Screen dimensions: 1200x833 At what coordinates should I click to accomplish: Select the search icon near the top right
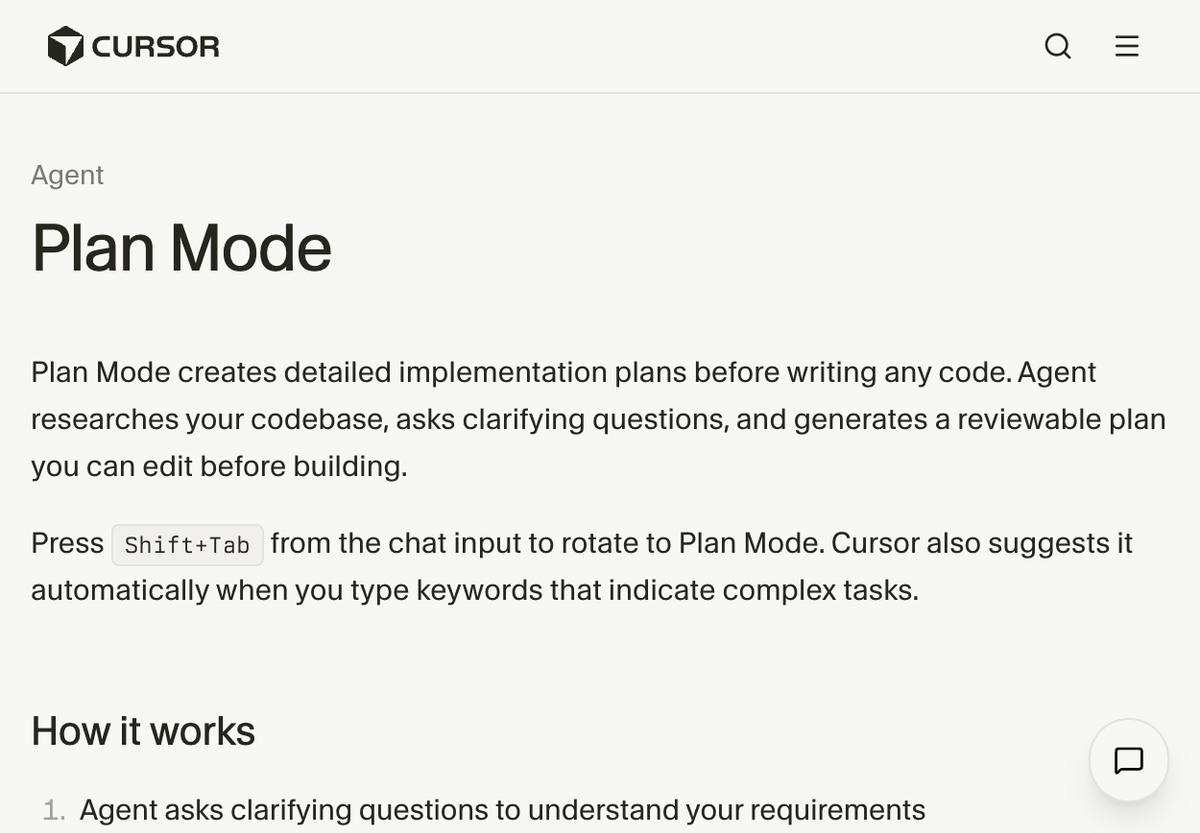[1057, 46]
